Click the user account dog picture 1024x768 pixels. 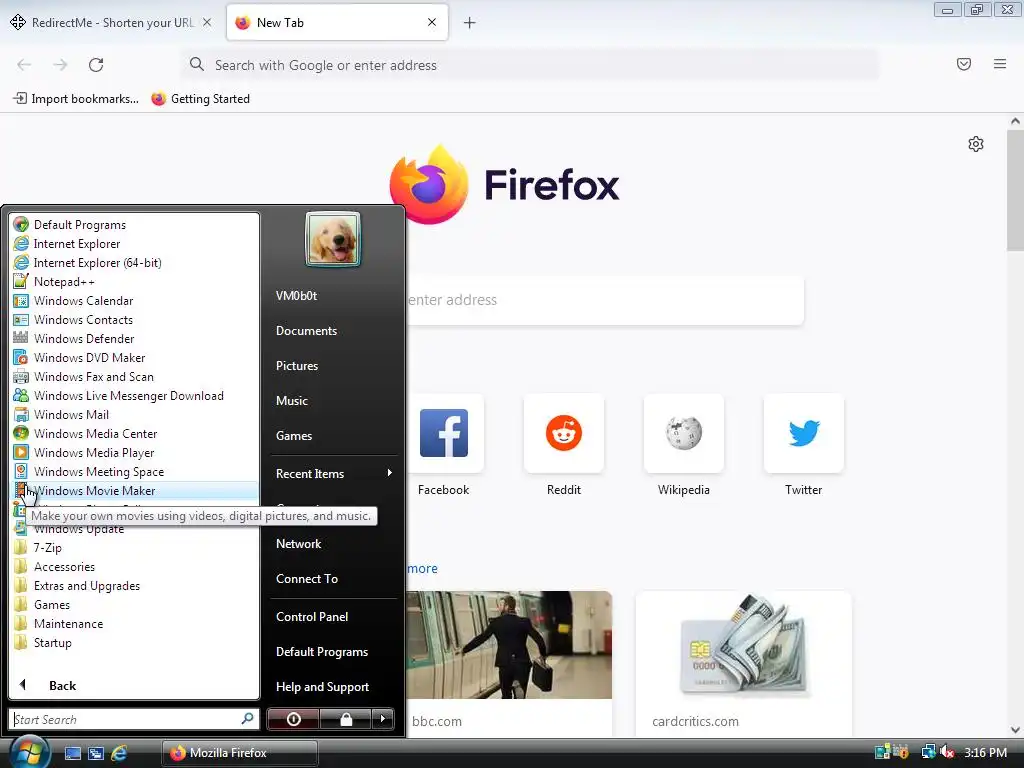click(332, 239)
